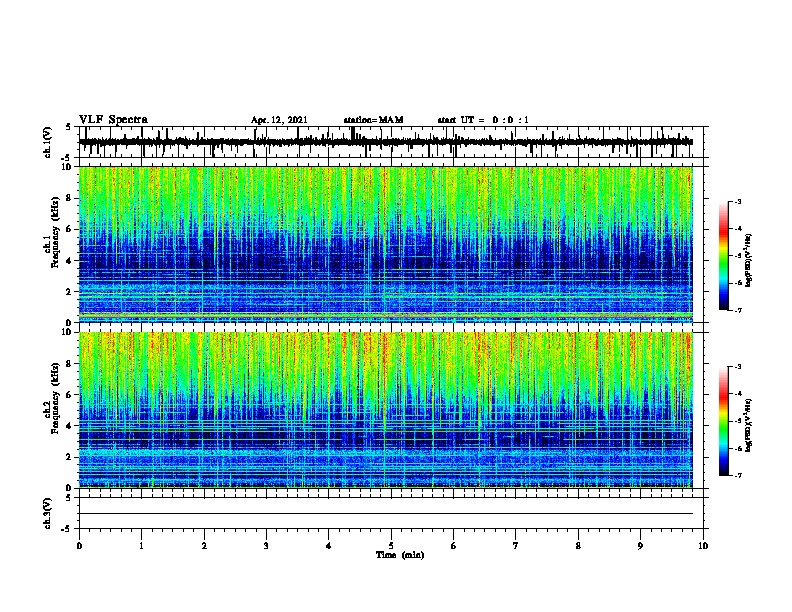Click the '10' kHz tick of ch.1 spectrogram
The width and height of the screenshot is (792, 612).
click(x=67, y=167)
